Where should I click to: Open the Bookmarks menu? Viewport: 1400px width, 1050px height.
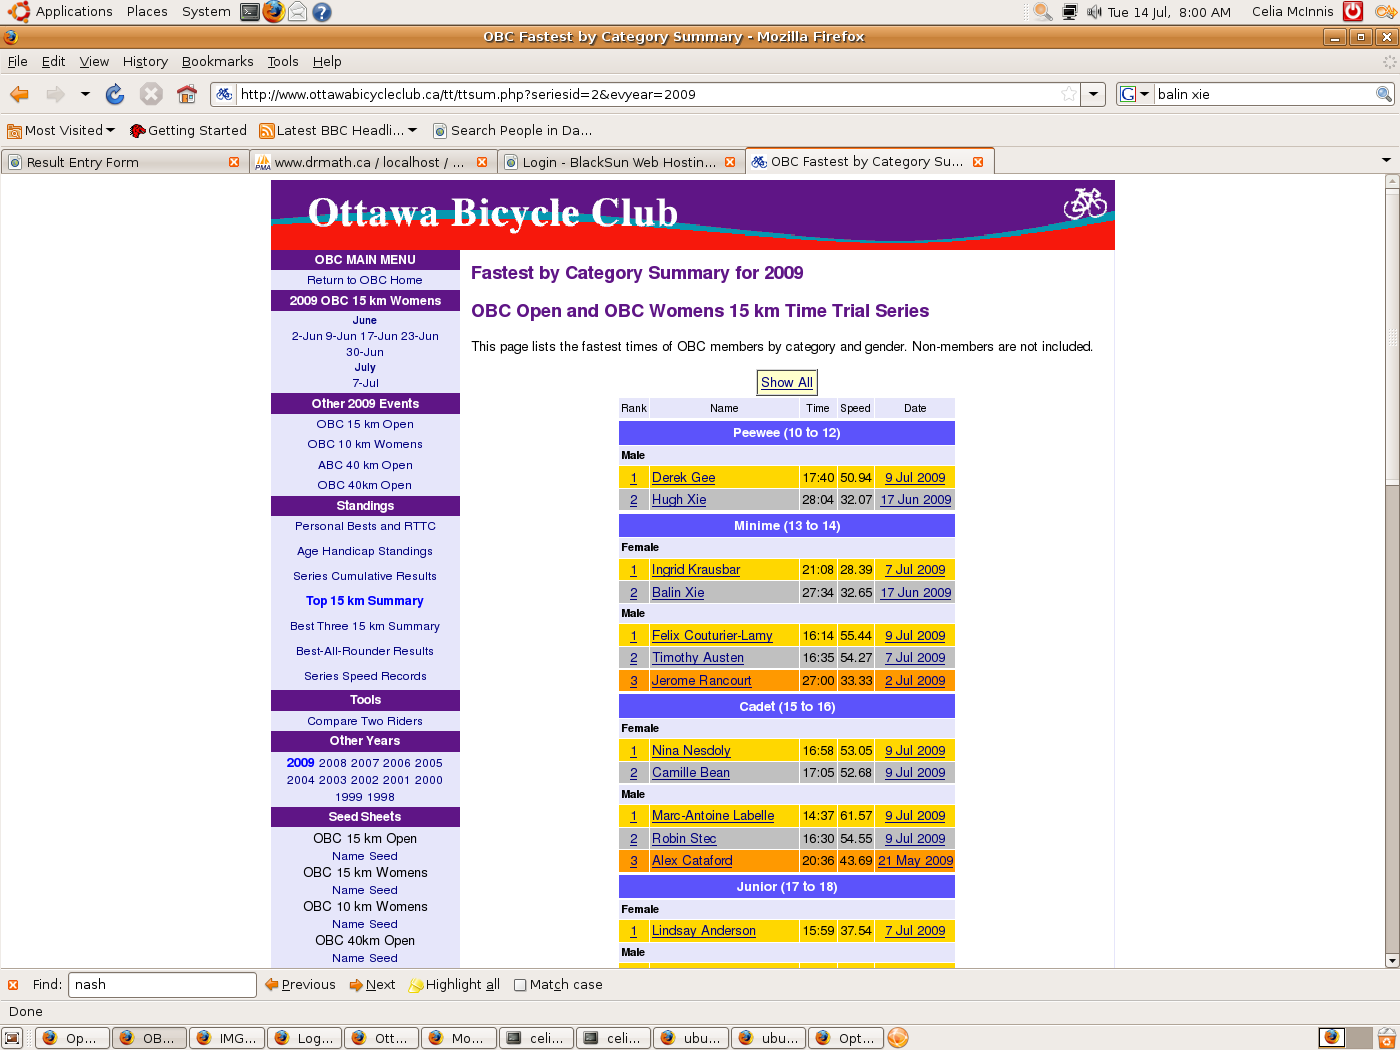217,61
